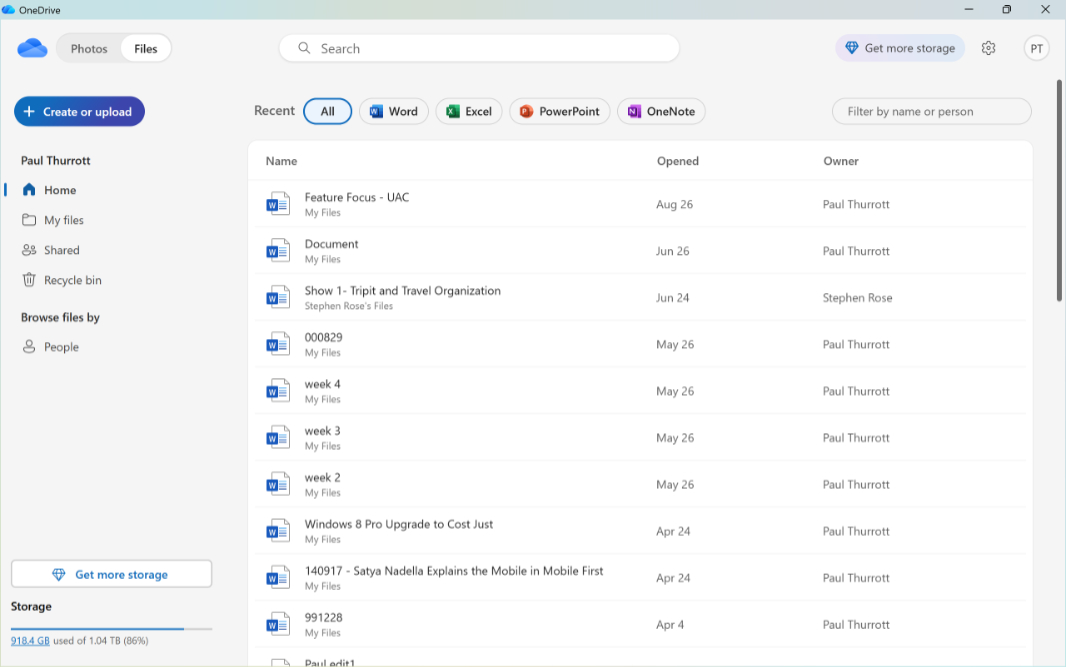Image resolution: width=1066 pixels, height=667 pixels.
Task: Open the Create or upload menu
Action: click(79, 112)
